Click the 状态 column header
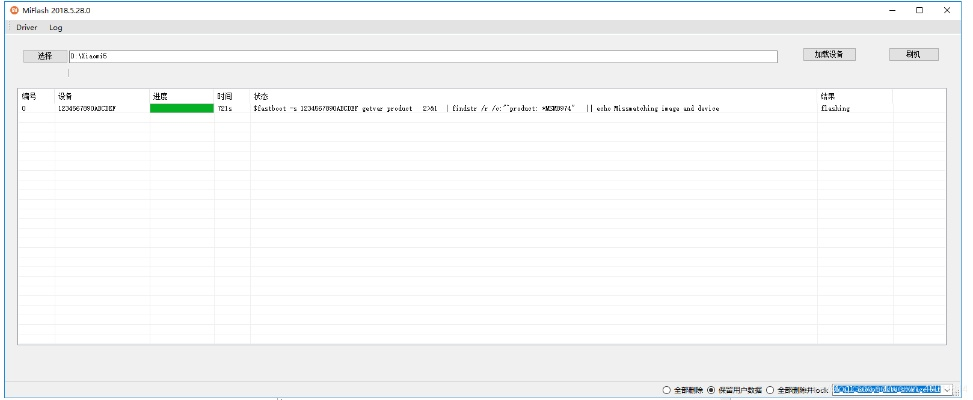This screenshot has height=400, width=973. (x=261, y=96)
